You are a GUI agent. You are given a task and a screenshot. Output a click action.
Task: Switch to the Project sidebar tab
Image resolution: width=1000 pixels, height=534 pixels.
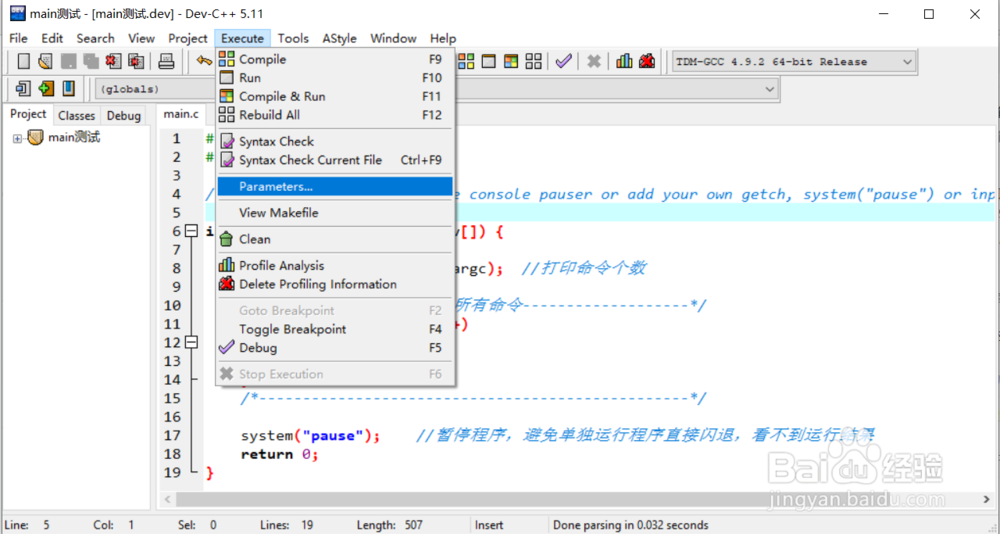28,114
